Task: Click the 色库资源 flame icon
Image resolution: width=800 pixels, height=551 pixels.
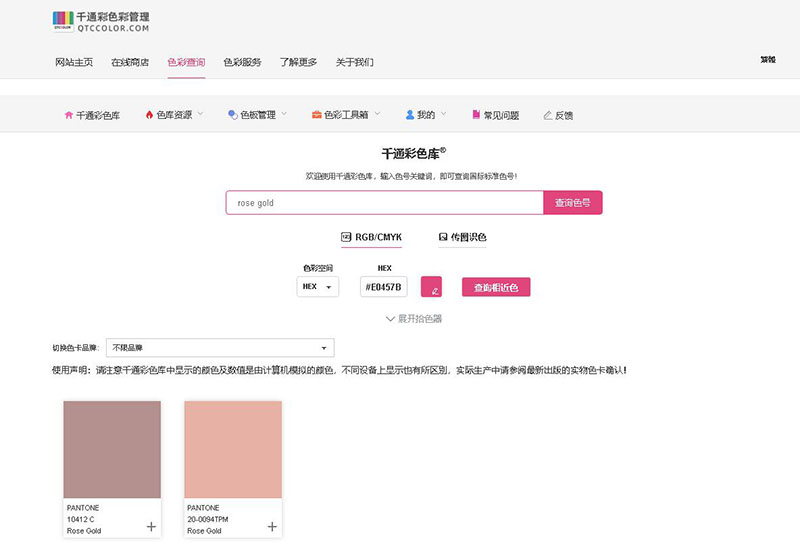Action: [x=150, y=115]
